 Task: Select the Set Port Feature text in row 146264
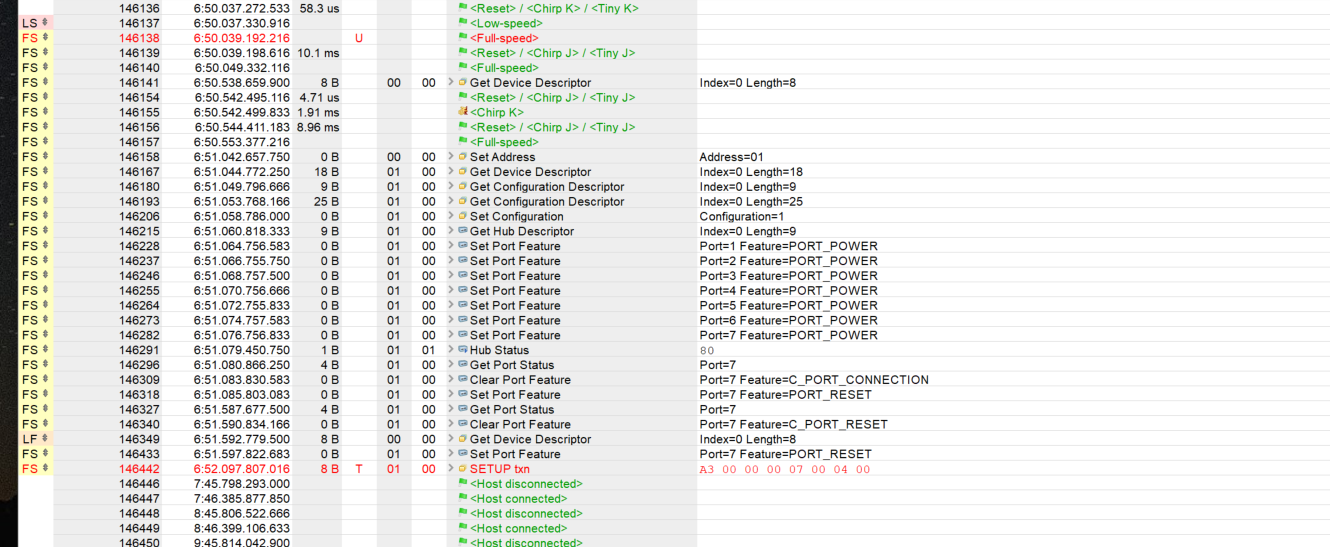point(515,306)
